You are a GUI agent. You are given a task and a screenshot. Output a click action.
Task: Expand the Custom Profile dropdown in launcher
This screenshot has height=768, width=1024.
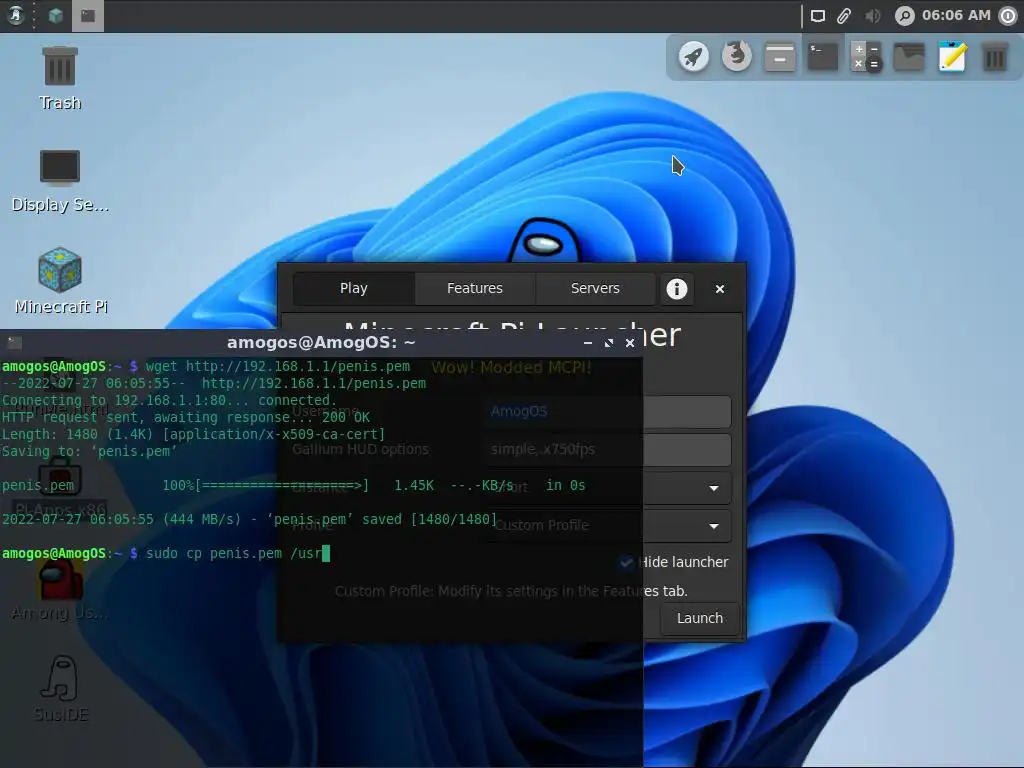[x=609, y=526]
